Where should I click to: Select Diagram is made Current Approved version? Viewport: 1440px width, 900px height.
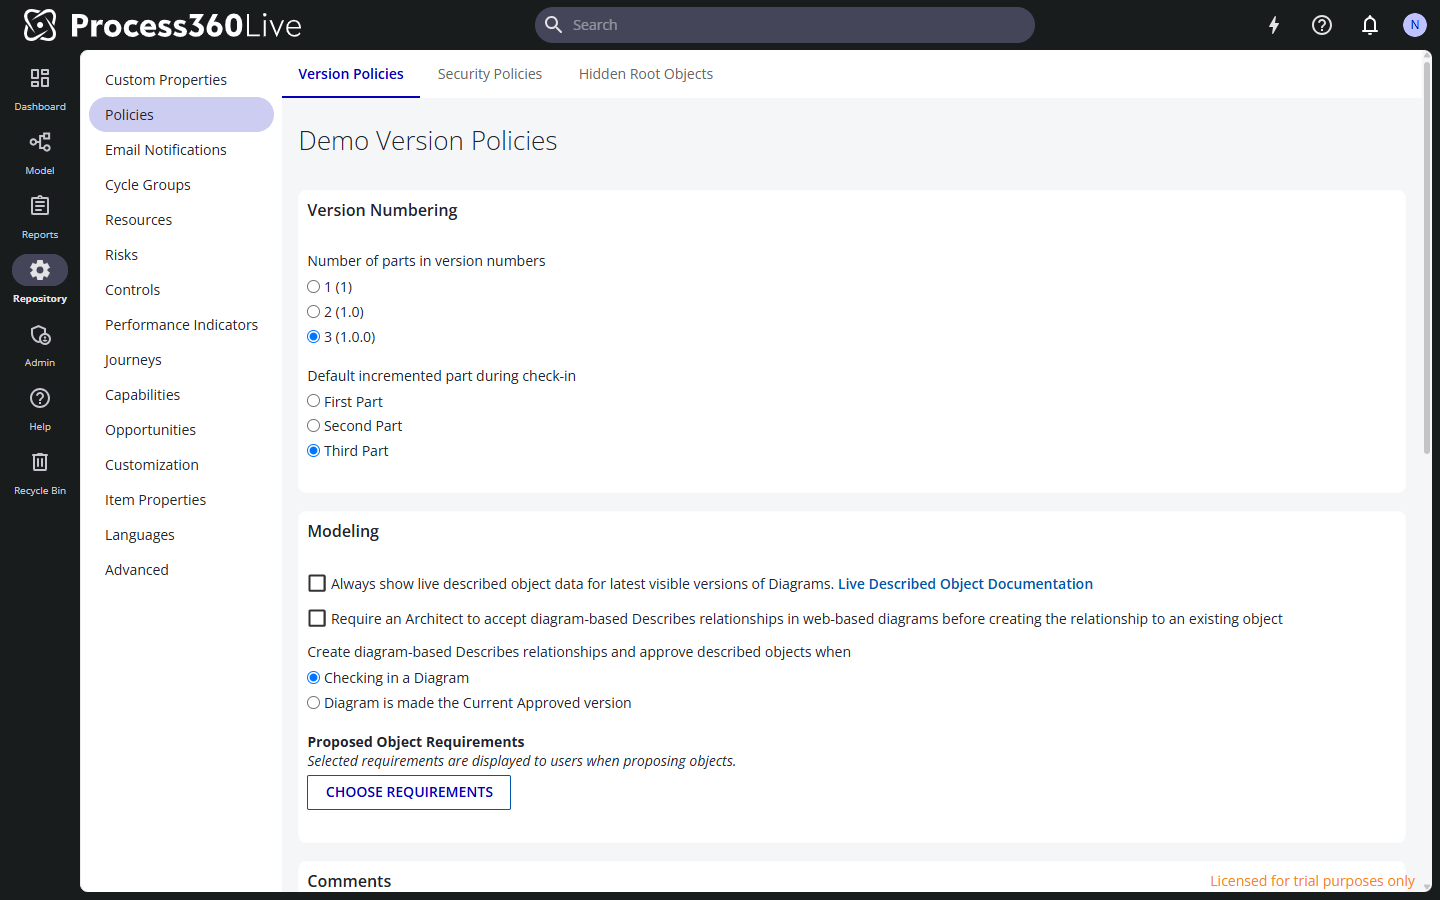click(x=314, y=703)
